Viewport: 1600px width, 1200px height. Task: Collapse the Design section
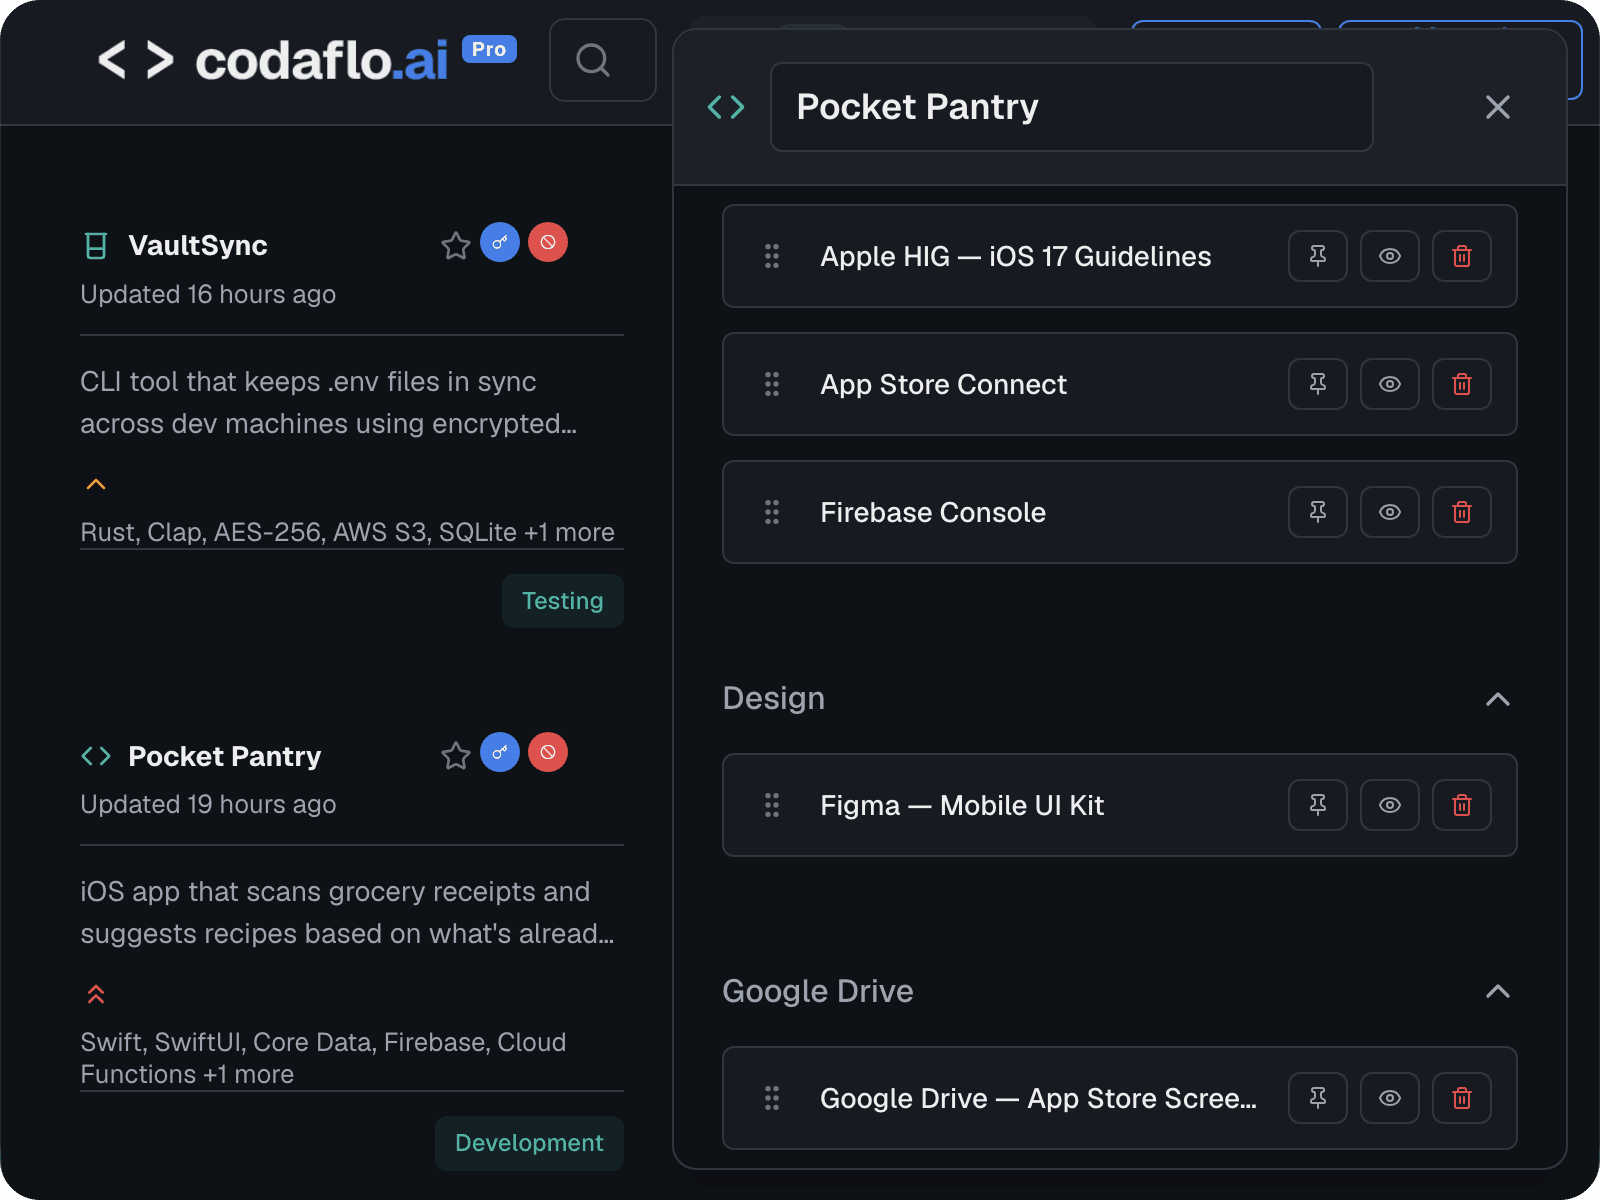click(x=1497, y=699)
